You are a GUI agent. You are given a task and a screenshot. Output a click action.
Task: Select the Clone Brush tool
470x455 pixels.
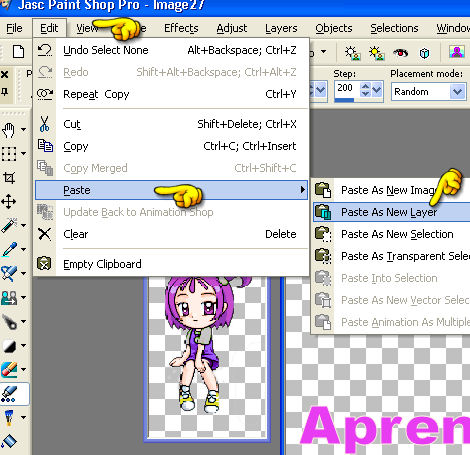[x=9, y=297]
